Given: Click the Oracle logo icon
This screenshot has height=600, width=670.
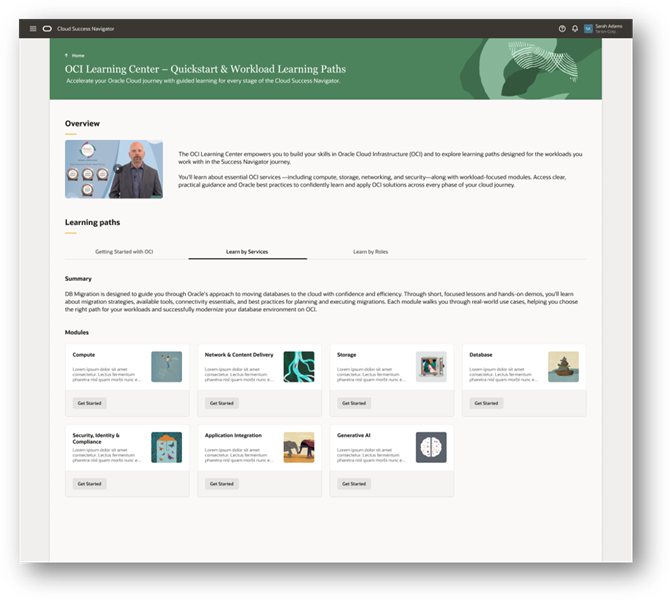Looking at the screenshot, I should click(47, 29).
